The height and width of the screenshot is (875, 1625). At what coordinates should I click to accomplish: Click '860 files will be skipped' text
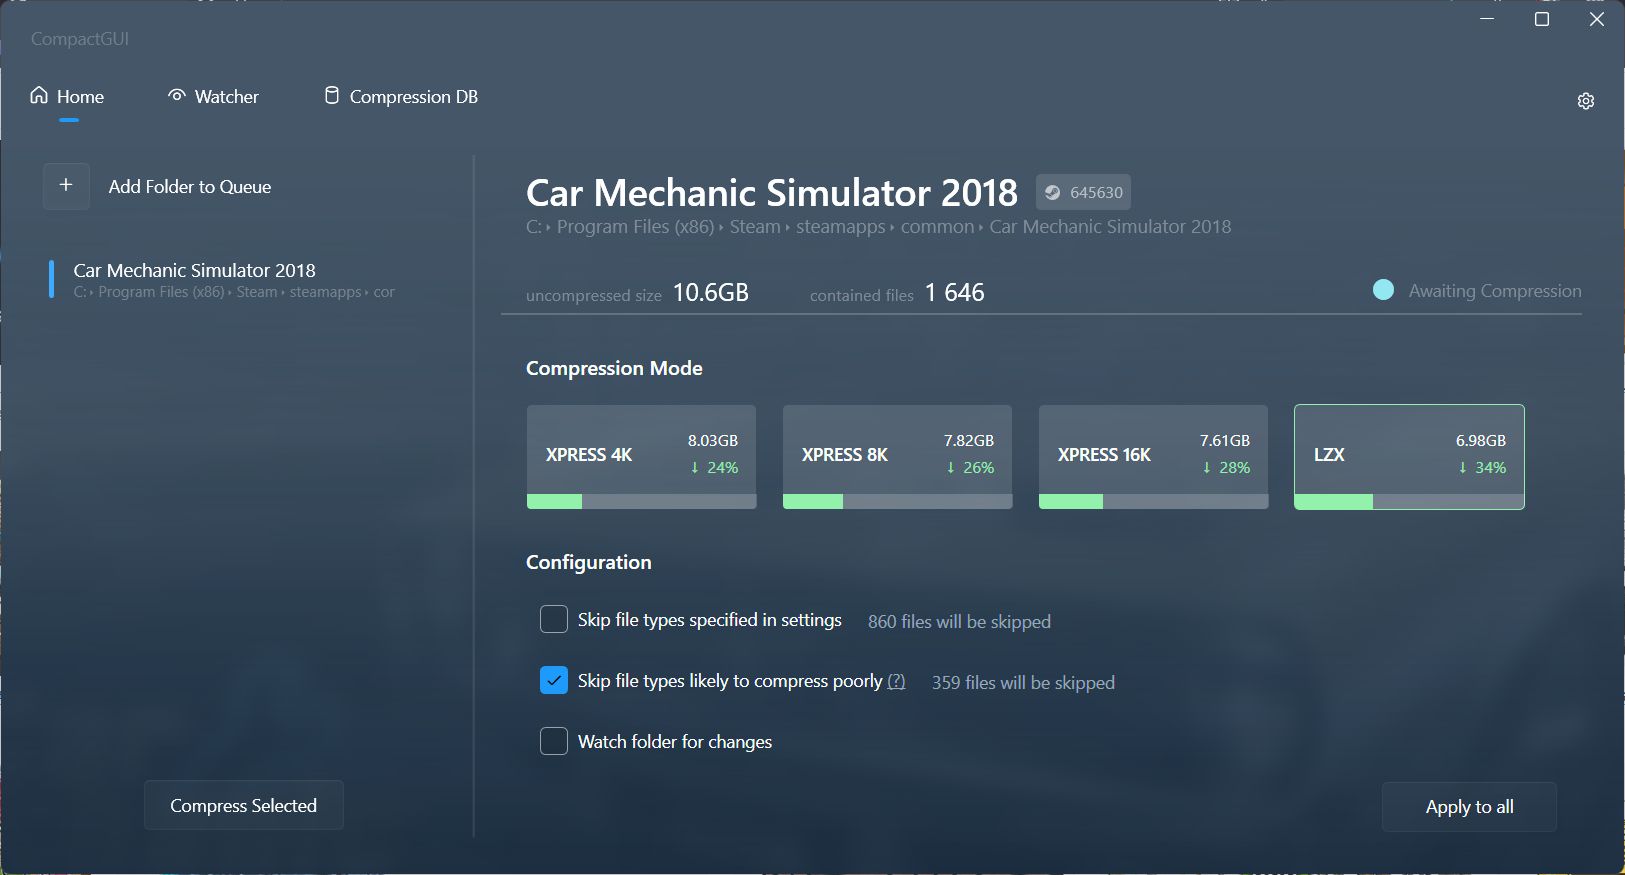click(x=959, y=621)
